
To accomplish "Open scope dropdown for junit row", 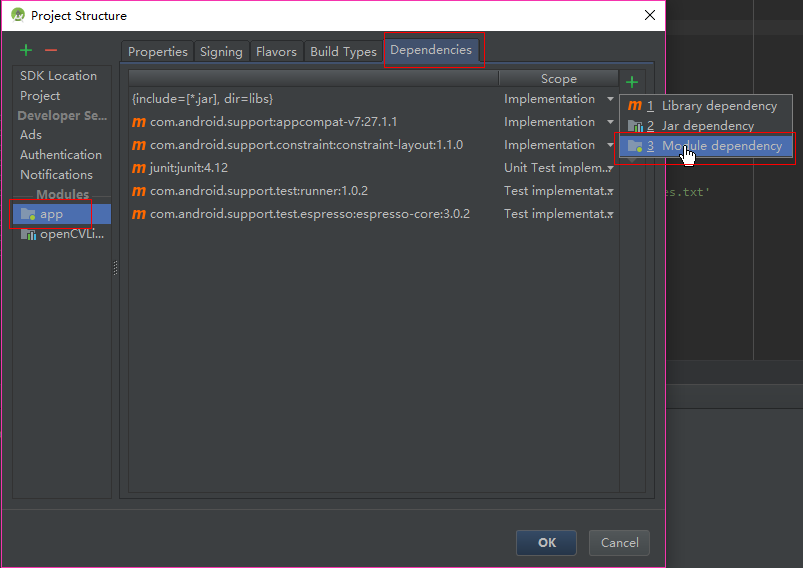I will pyautogui.click(x=610, y=168).
